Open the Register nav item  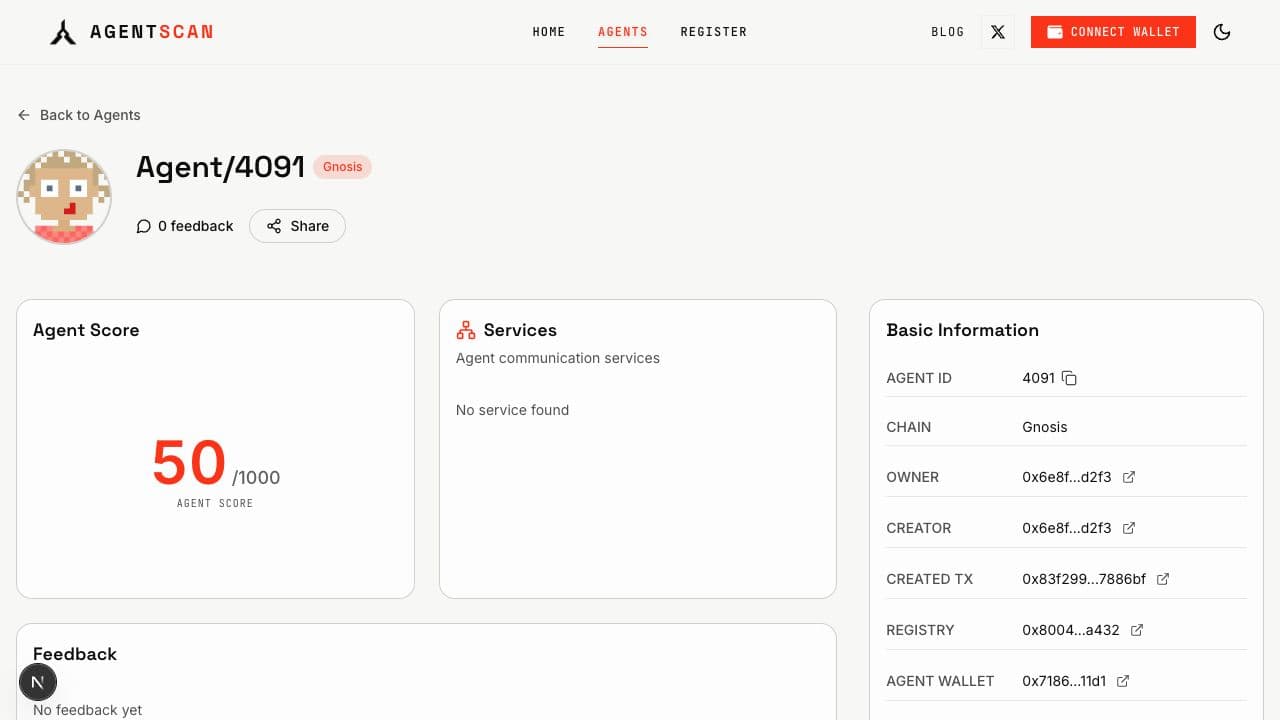(714, 32)
